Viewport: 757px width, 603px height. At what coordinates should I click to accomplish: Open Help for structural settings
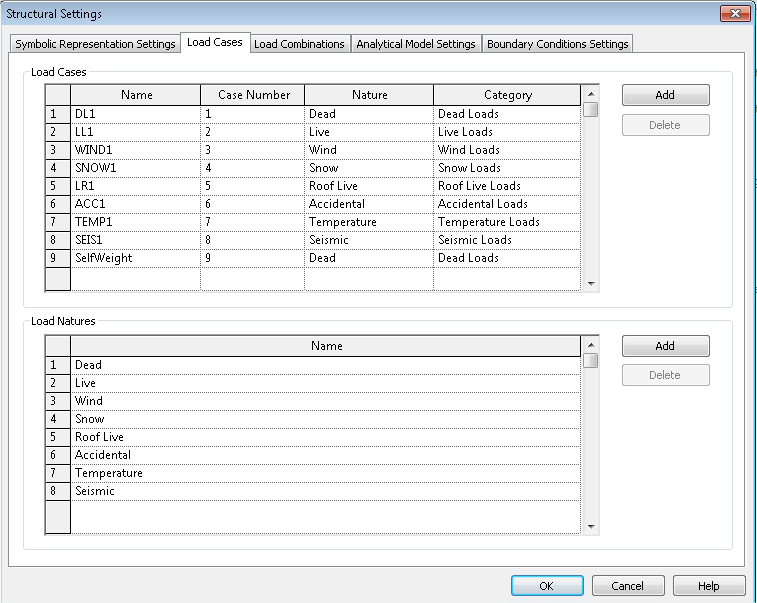pyautogui.click(x=708, y=586)
